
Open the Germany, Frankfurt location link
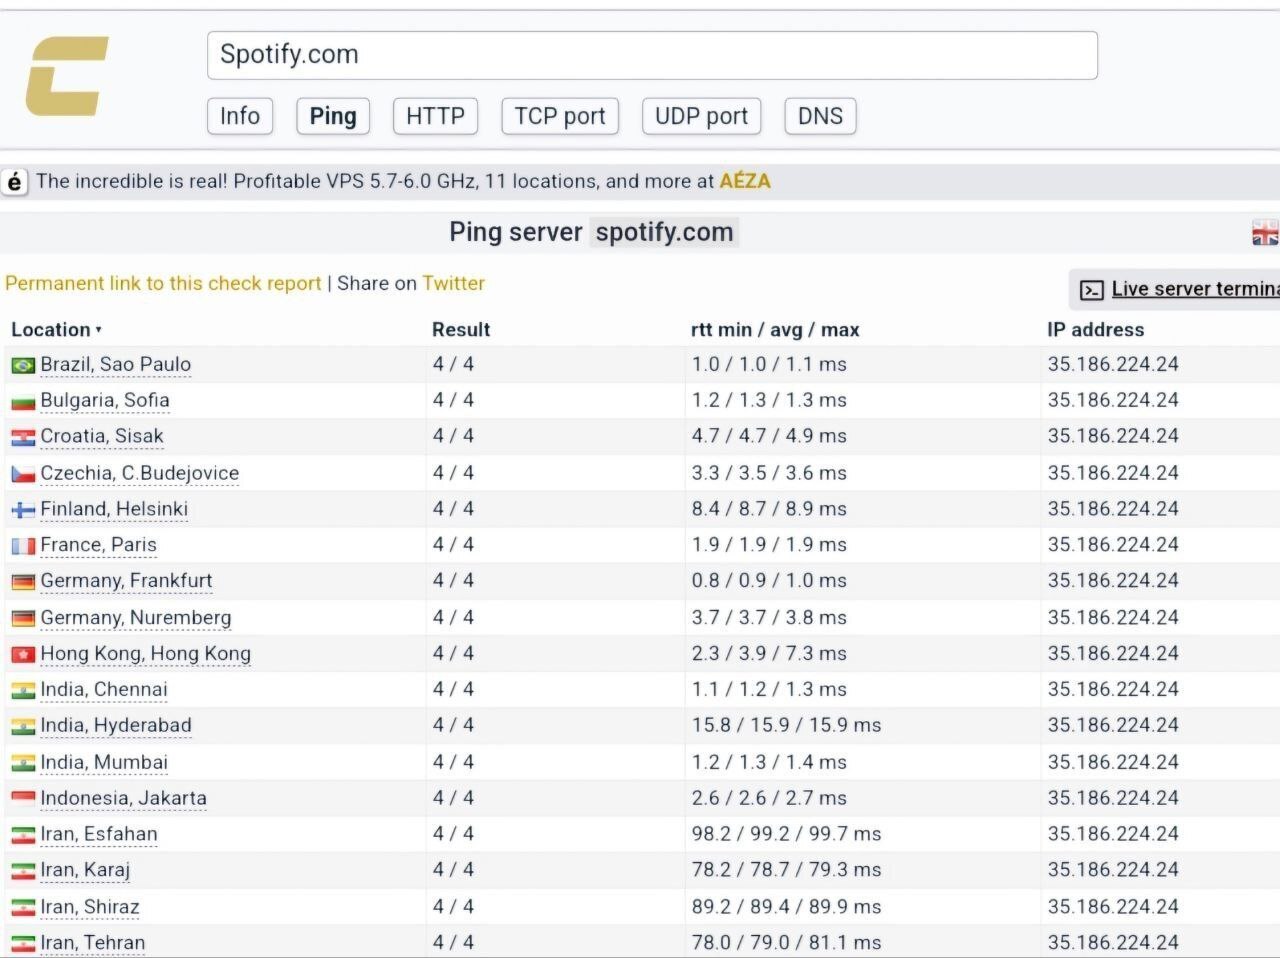pyautogui.click(x=127, y=581)
